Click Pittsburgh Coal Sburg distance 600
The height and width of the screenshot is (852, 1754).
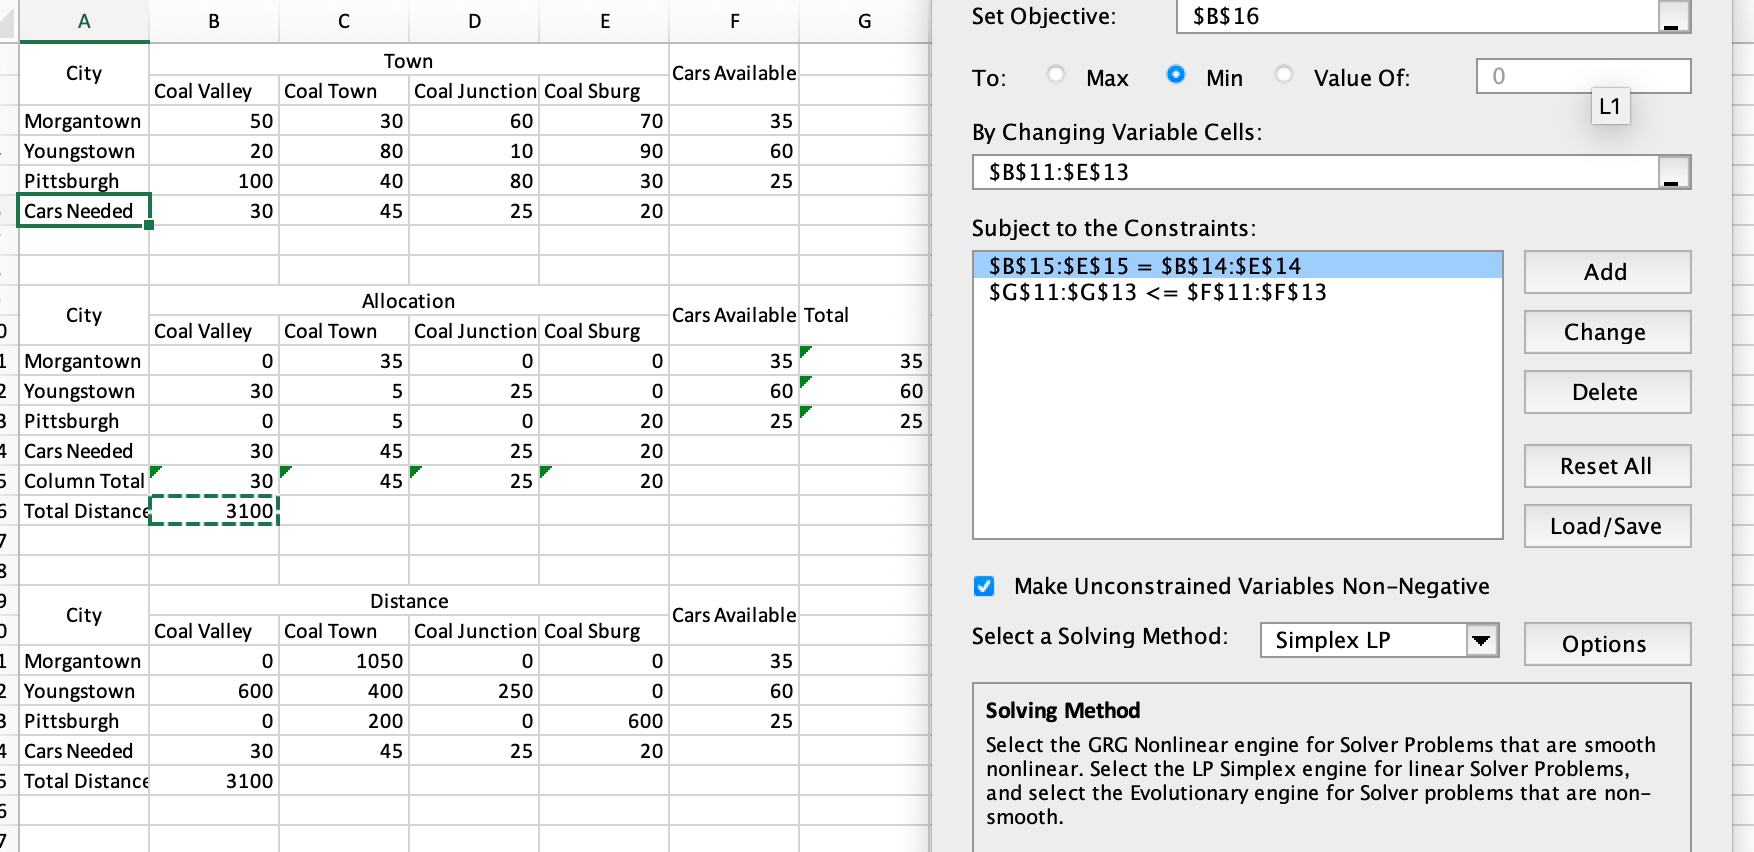(x=604, y=721)
